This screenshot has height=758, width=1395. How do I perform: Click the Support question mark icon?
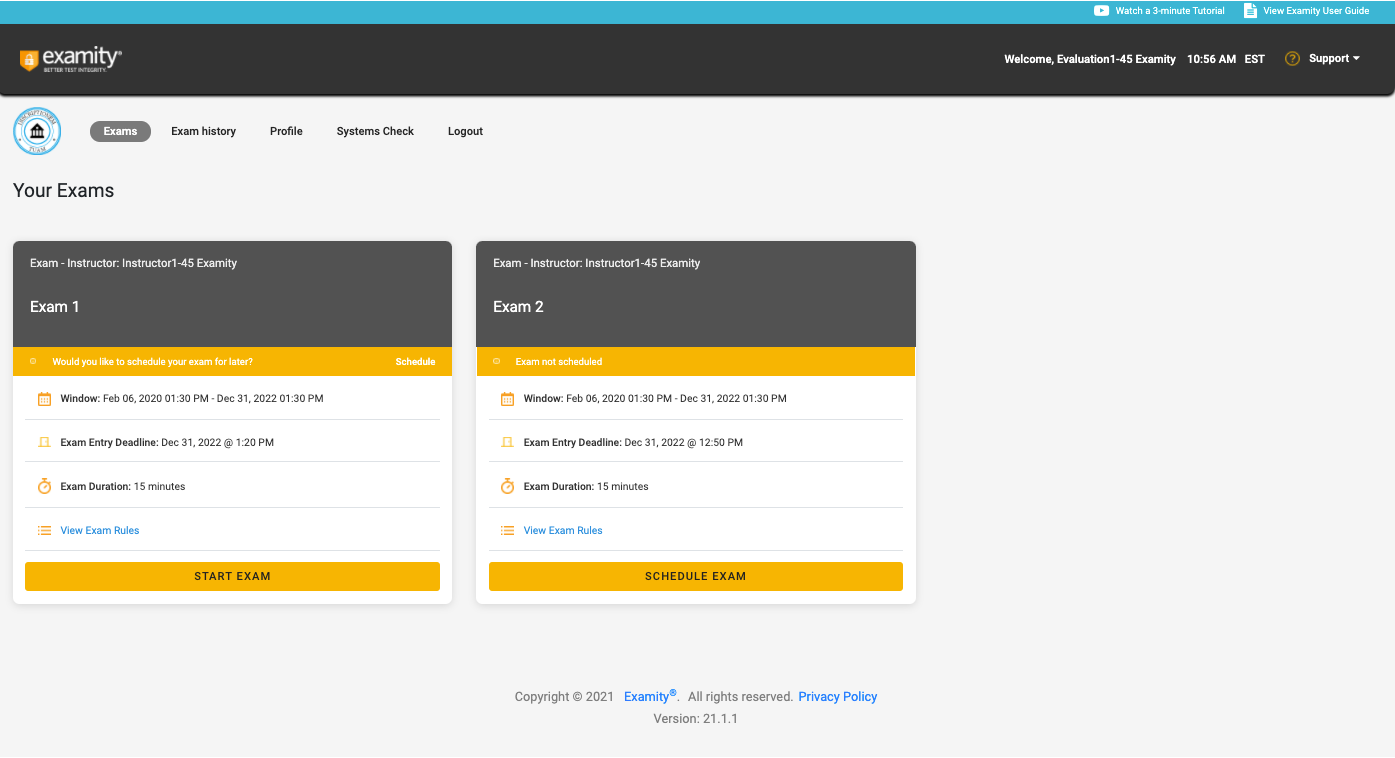pos(1292,59)
